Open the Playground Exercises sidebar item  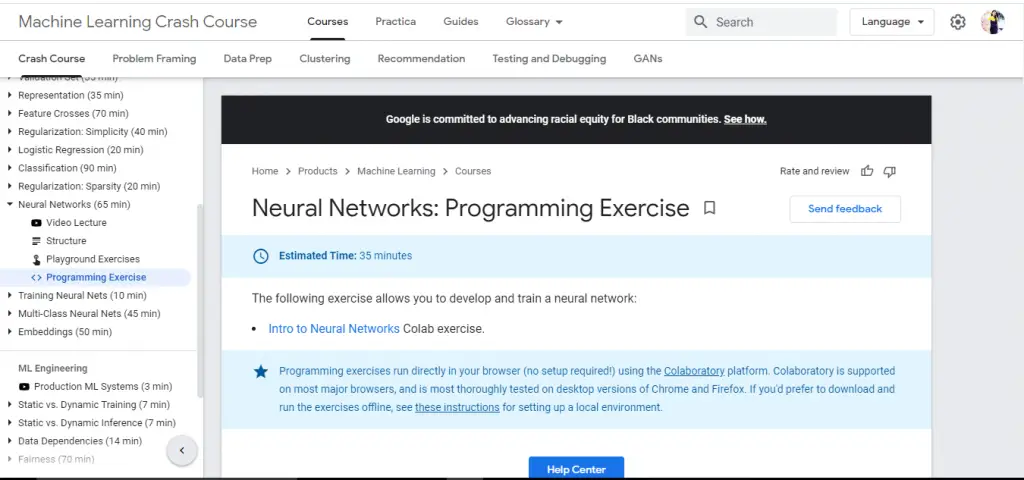(x=92, y=259)
